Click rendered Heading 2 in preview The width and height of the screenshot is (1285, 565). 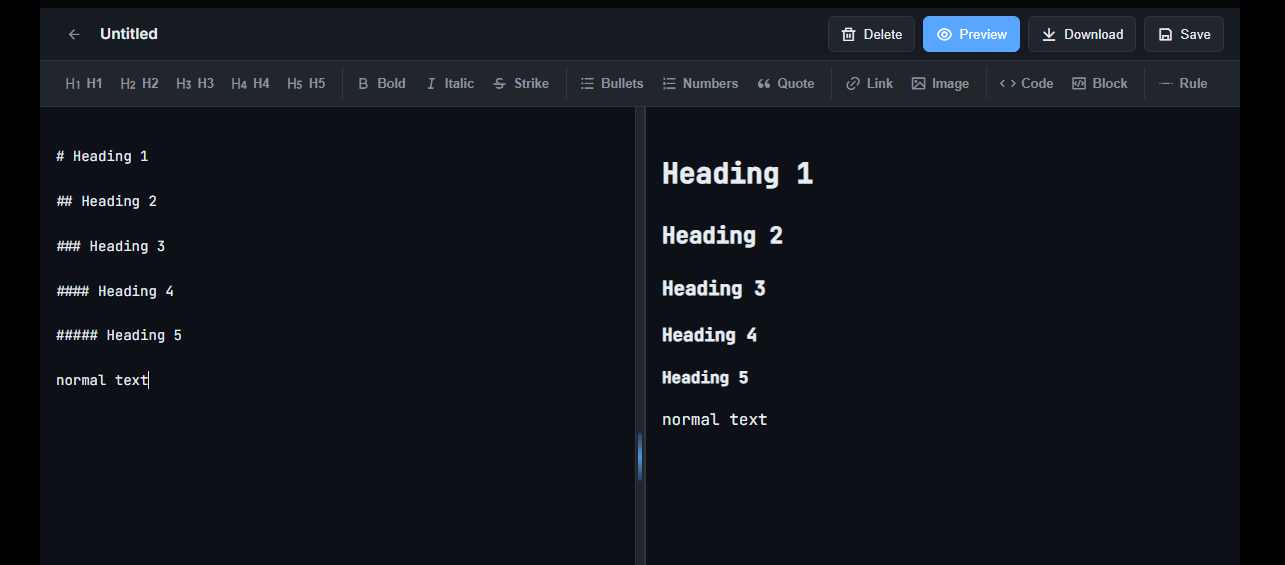(x=722, y=235)
